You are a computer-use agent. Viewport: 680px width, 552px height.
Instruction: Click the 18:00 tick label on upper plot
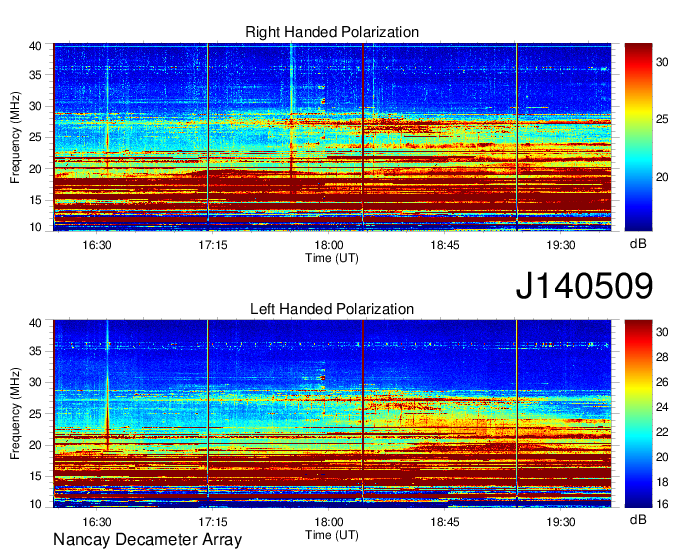pyautogui.click(x=329, y=245)
